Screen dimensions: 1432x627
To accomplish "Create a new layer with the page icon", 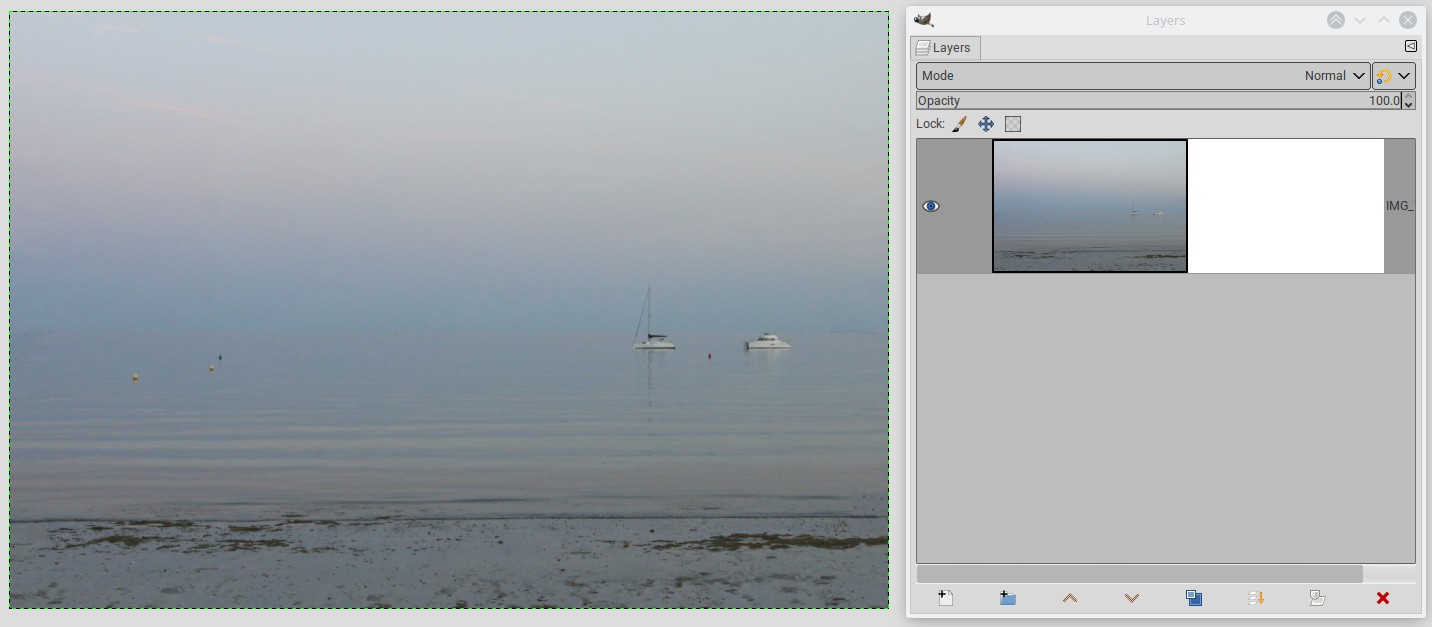I will [x=945, y=598].
